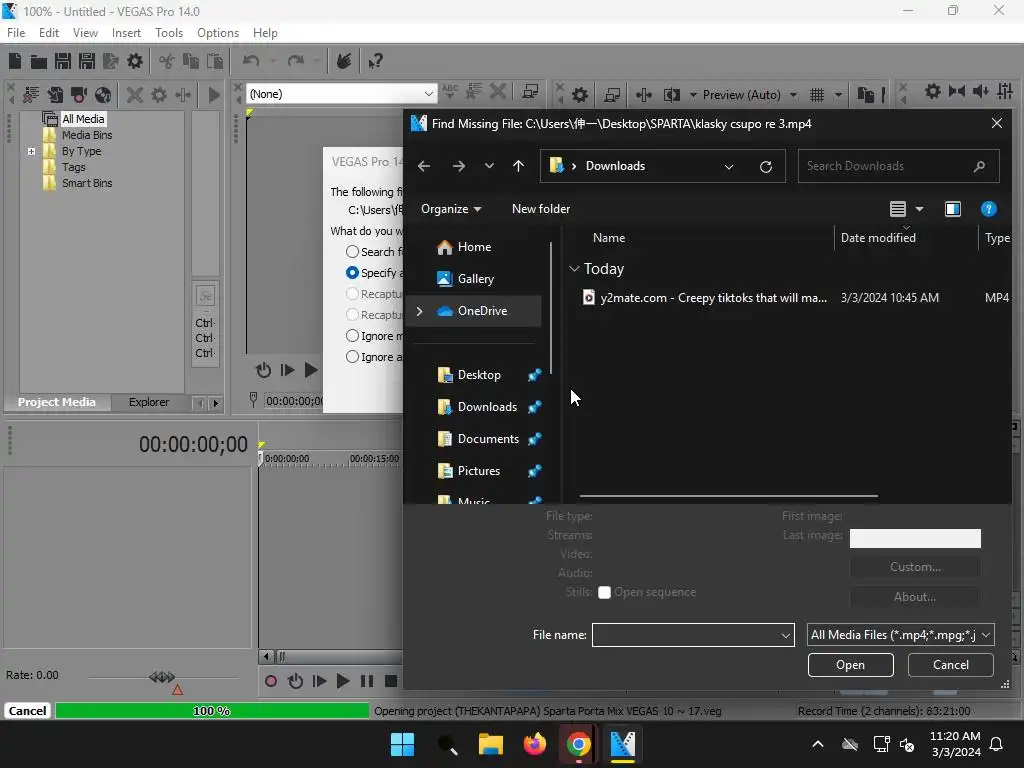This screenshot has width=1024, height=768.
Task: Click the Undo arrow icon
Action: point(251,61)
